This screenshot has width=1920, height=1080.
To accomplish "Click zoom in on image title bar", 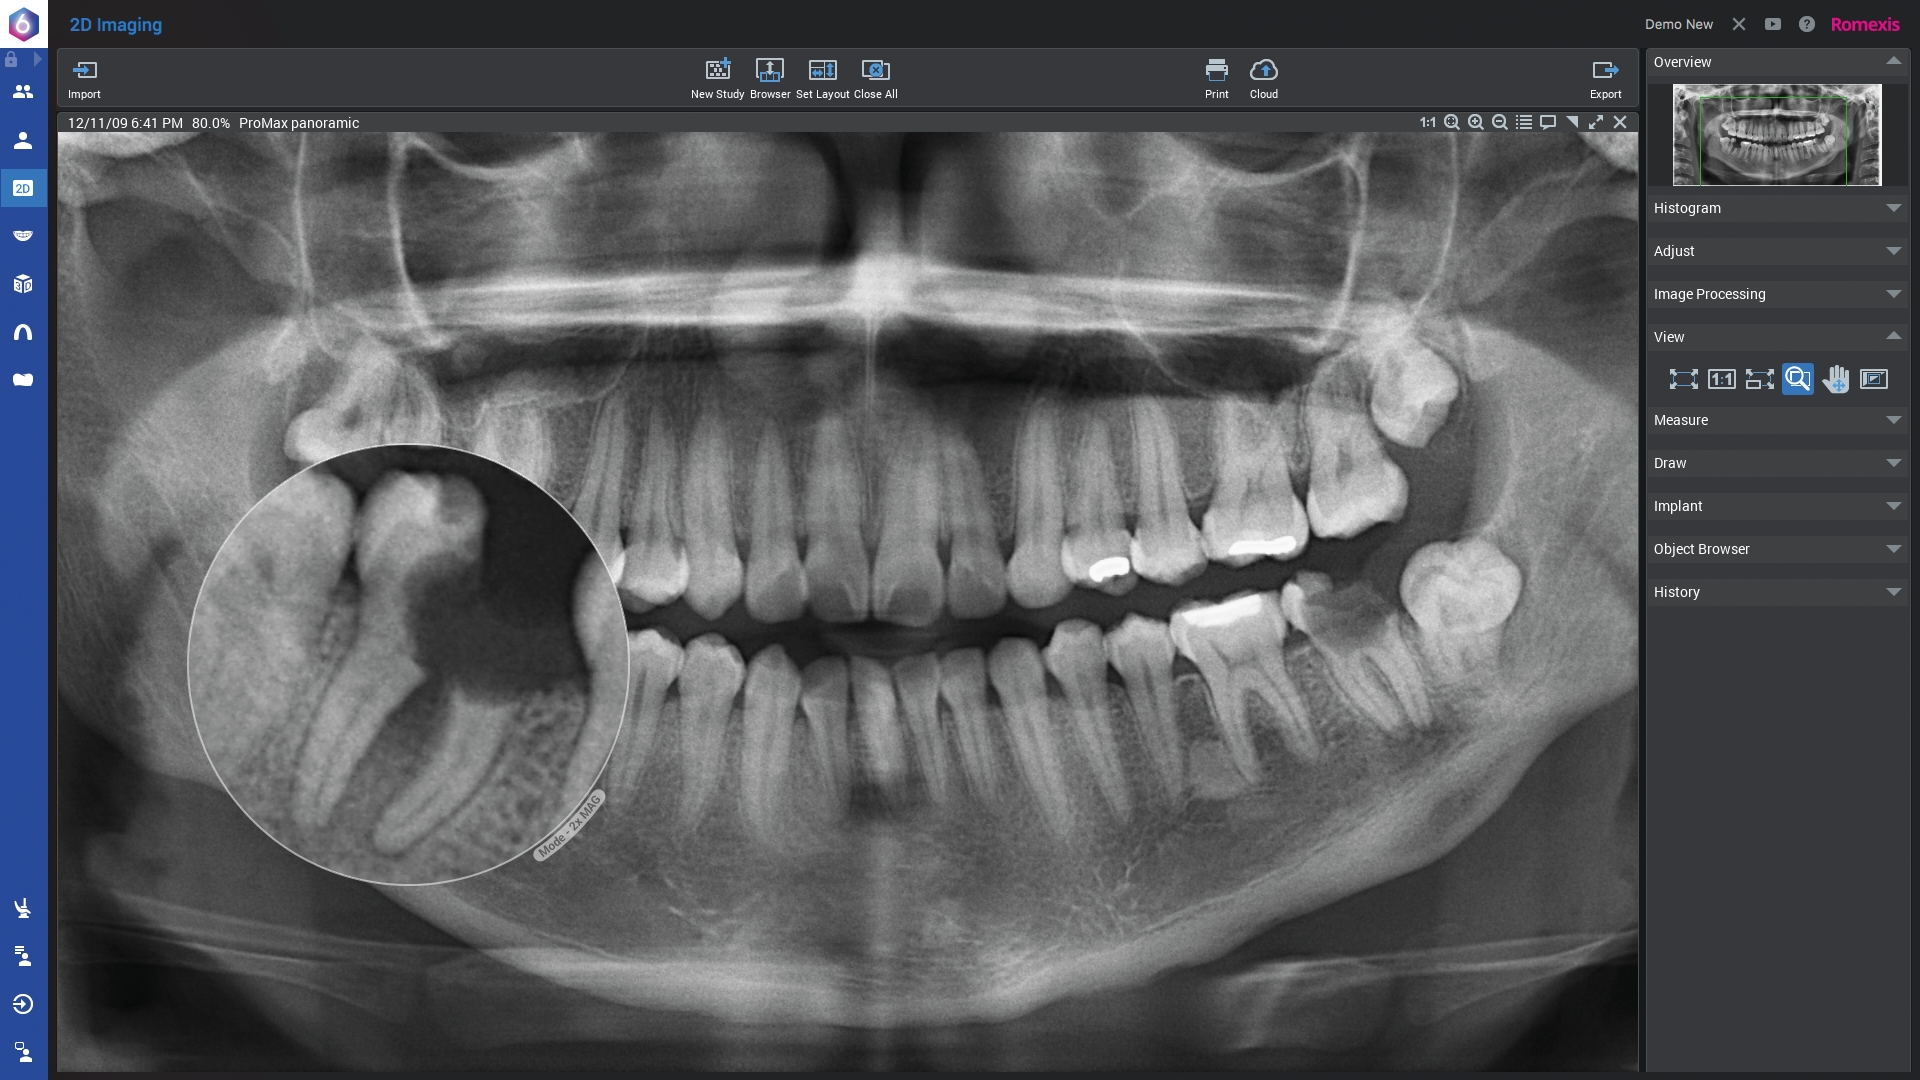I will pyautogui.click(x=1476, y=122).
